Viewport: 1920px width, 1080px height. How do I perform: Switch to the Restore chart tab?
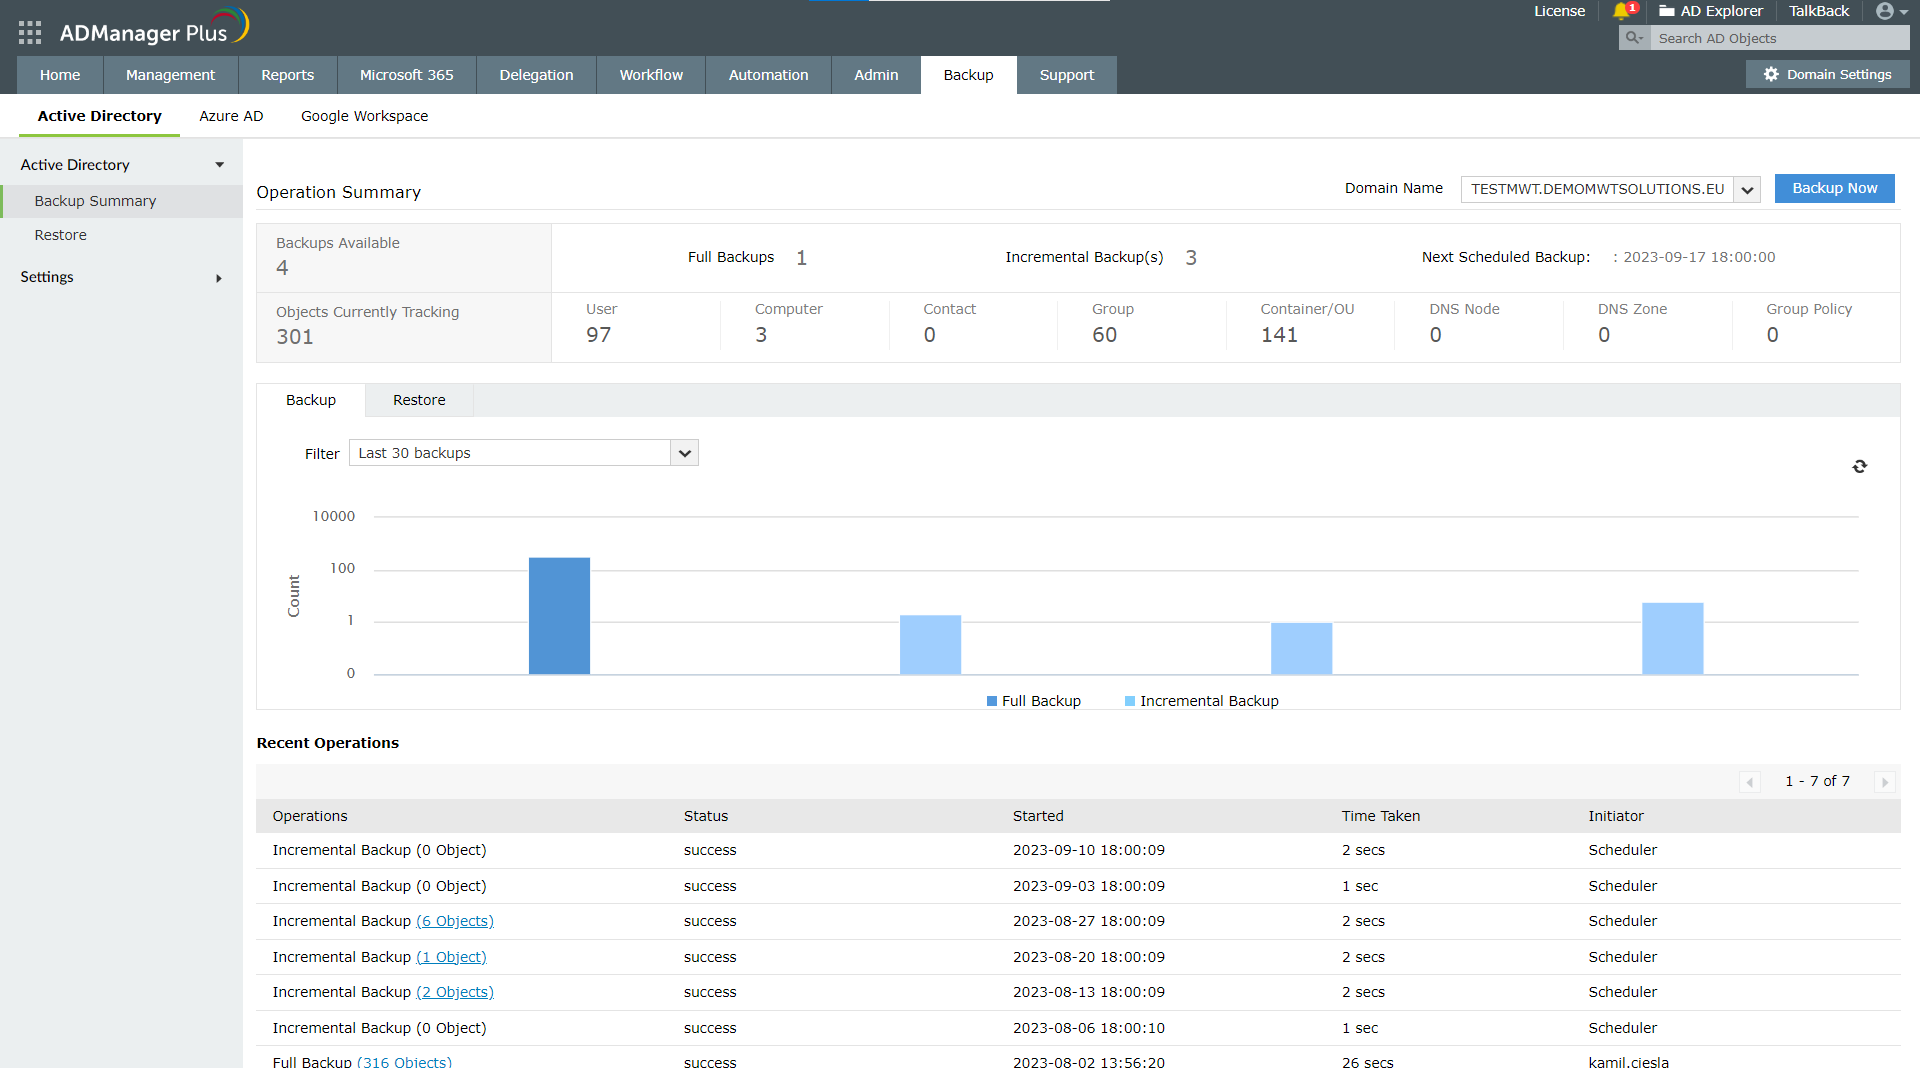click(x=419, y=400)
